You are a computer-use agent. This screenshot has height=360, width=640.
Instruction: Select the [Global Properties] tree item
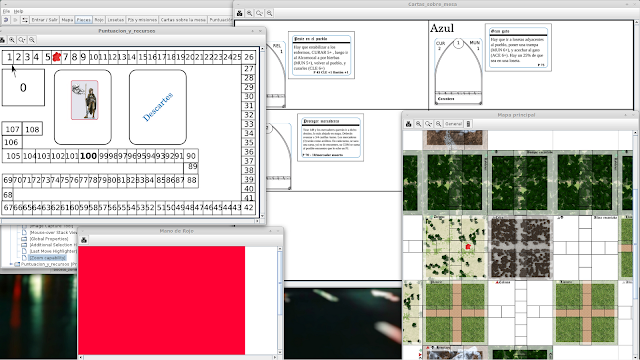[x=49, y=239]
